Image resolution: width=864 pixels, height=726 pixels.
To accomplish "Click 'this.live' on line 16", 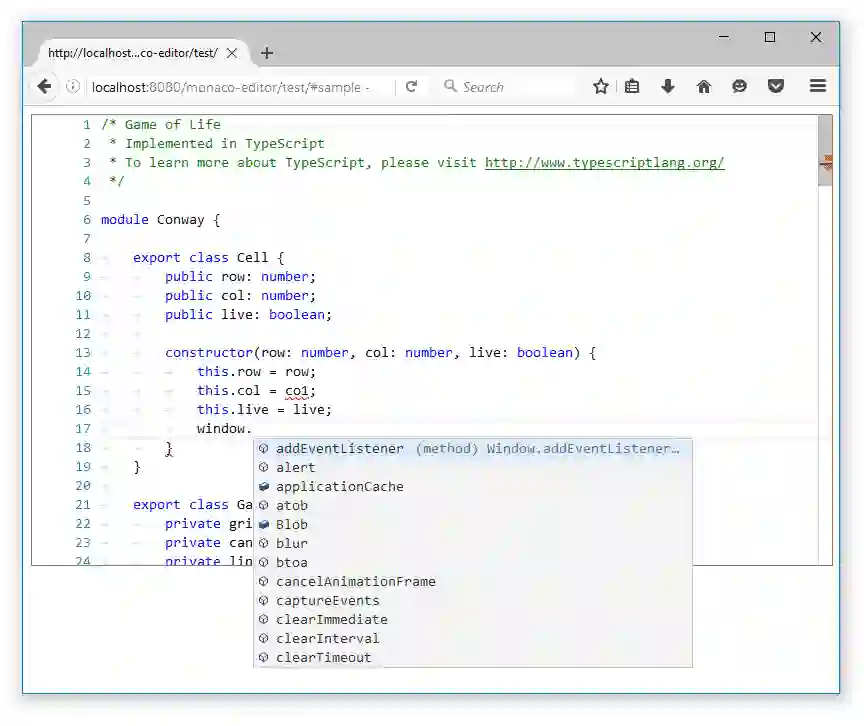I will [233, 410].
